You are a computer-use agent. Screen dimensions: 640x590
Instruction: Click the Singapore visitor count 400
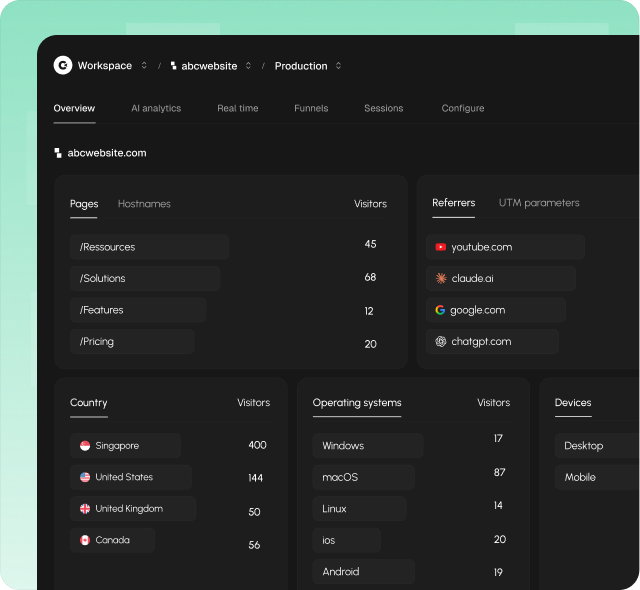point(258,445)
